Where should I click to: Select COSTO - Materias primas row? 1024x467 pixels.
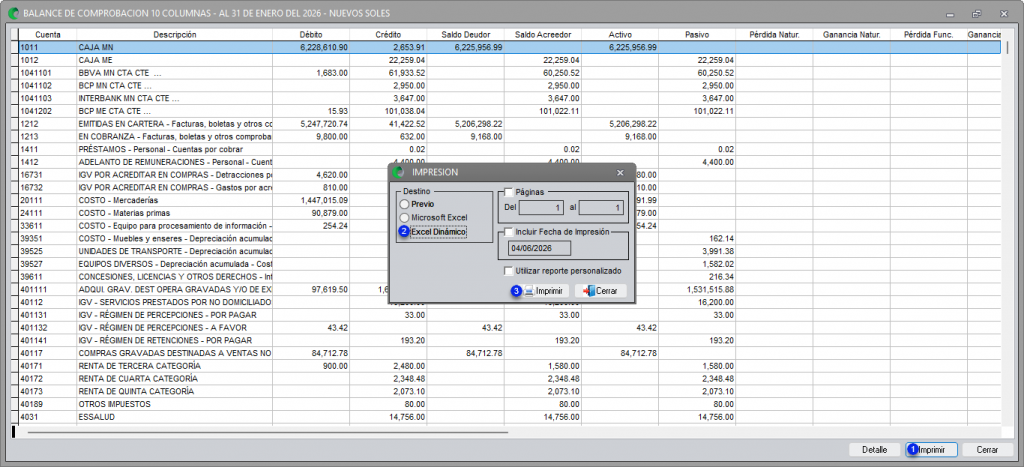pos(509,213)
